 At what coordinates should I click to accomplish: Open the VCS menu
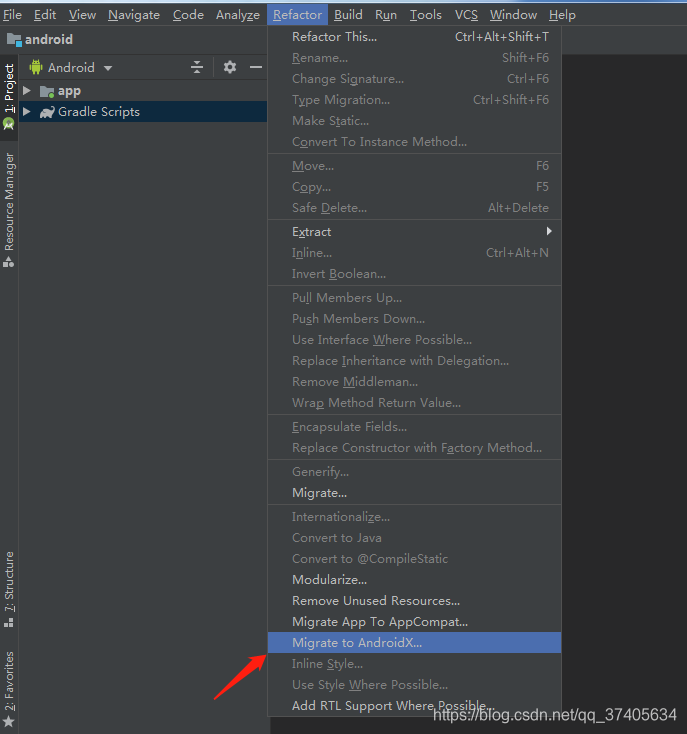click(x=466, y=15)
